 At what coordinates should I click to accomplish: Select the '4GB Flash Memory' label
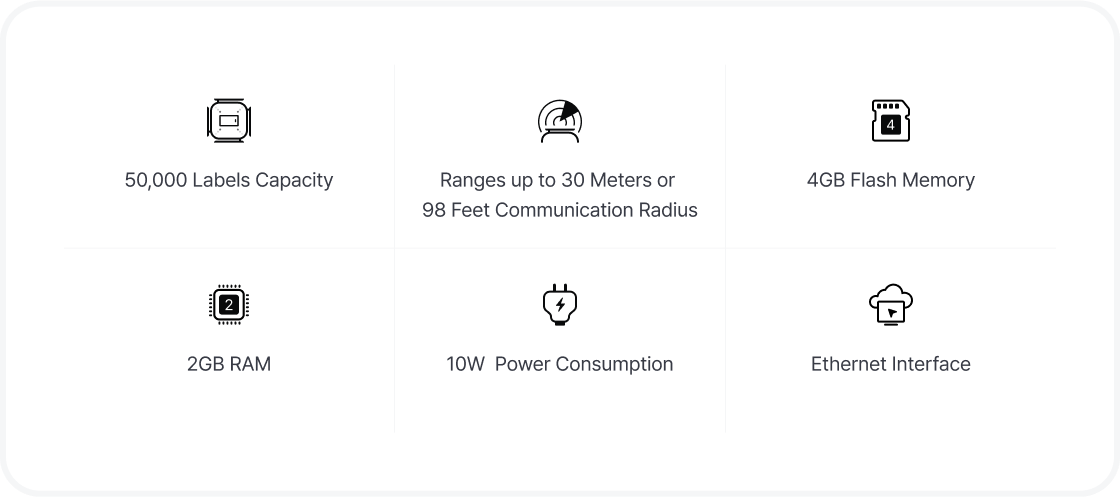891,180
